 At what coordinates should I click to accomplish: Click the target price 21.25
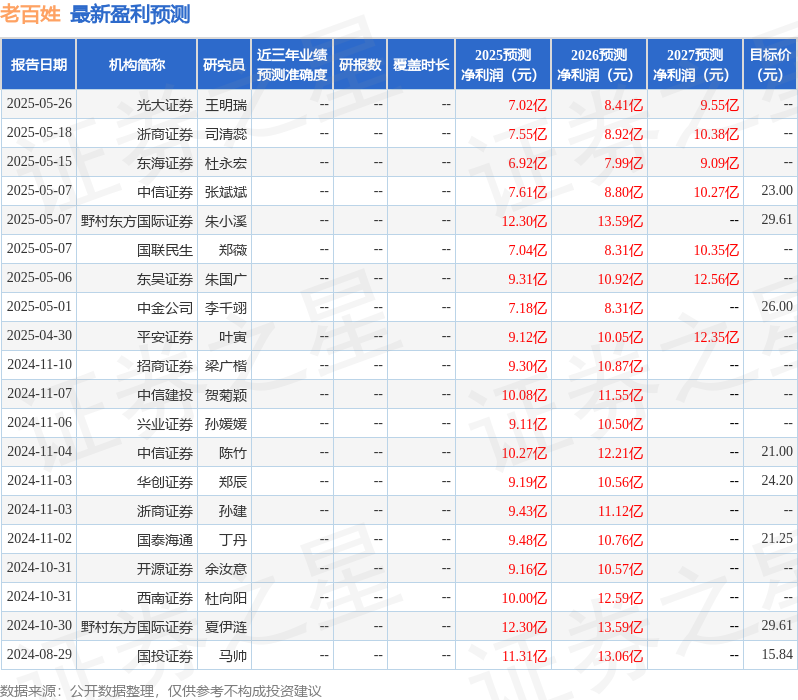coord(777,539)
